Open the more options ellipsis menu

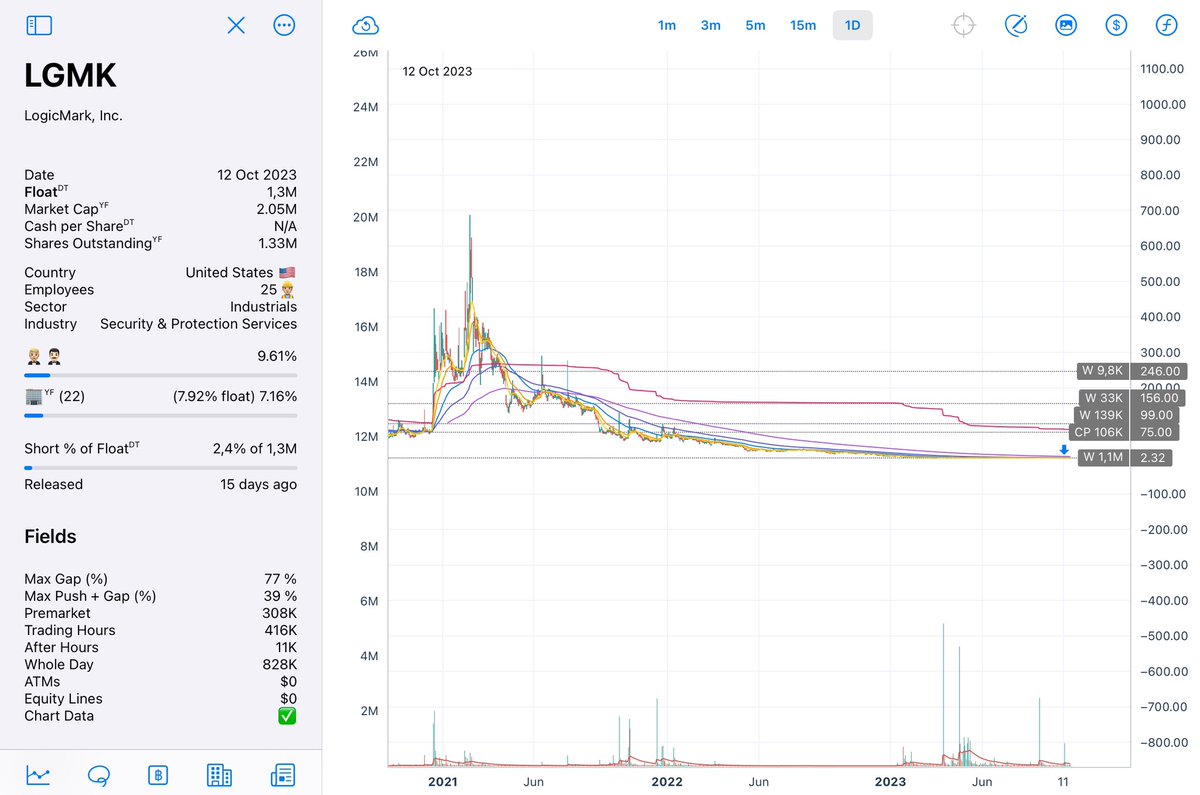[285, 26]
